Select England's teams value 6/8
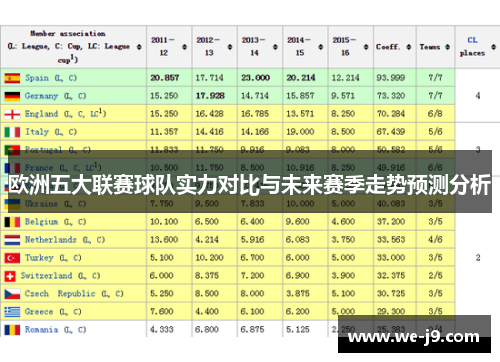This screenshot has height=362, width=500. pyautogui.click(x=435, y=114)
